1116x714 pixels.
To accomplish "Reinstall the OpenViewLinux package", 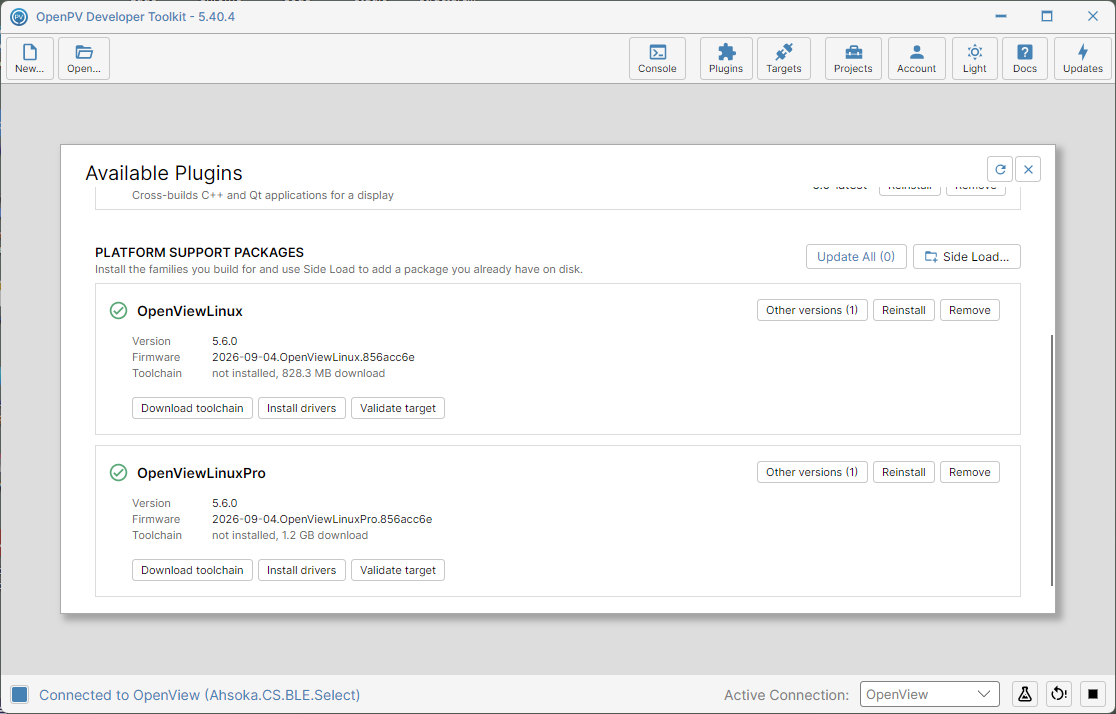I will [x=904, y=310].
